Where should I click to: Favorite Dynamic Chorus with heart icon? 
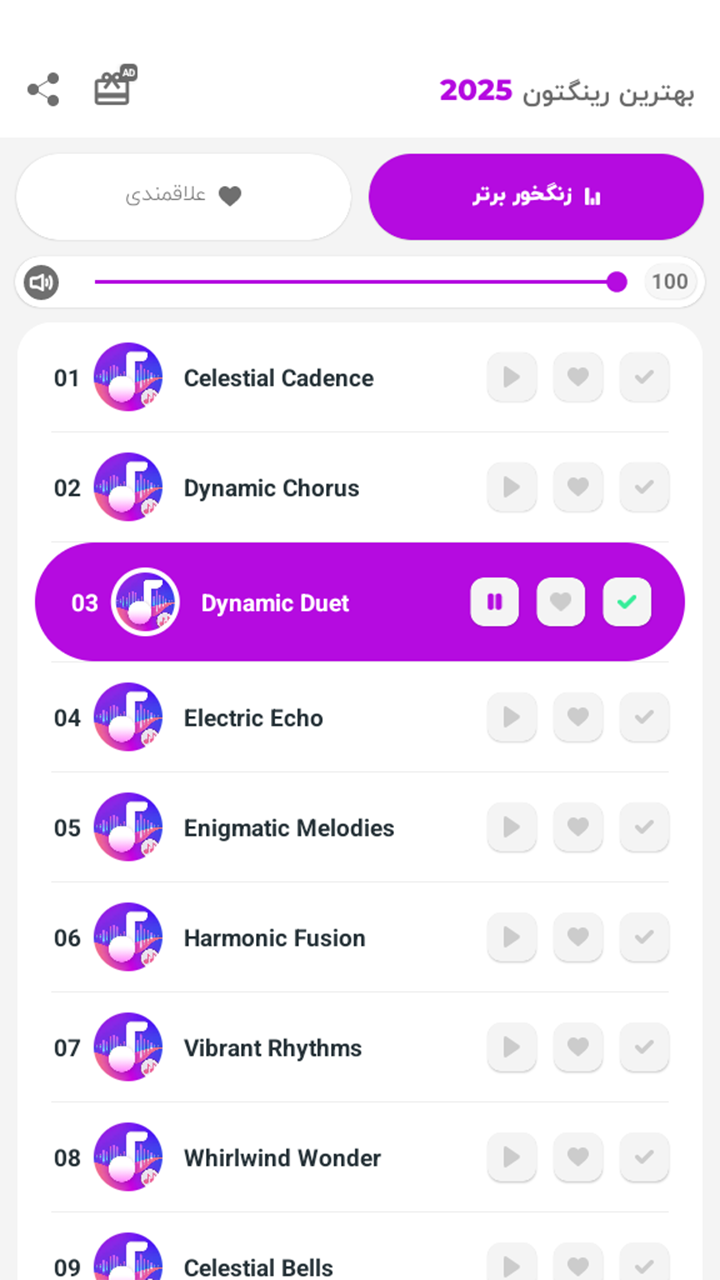tap(578, 488)
